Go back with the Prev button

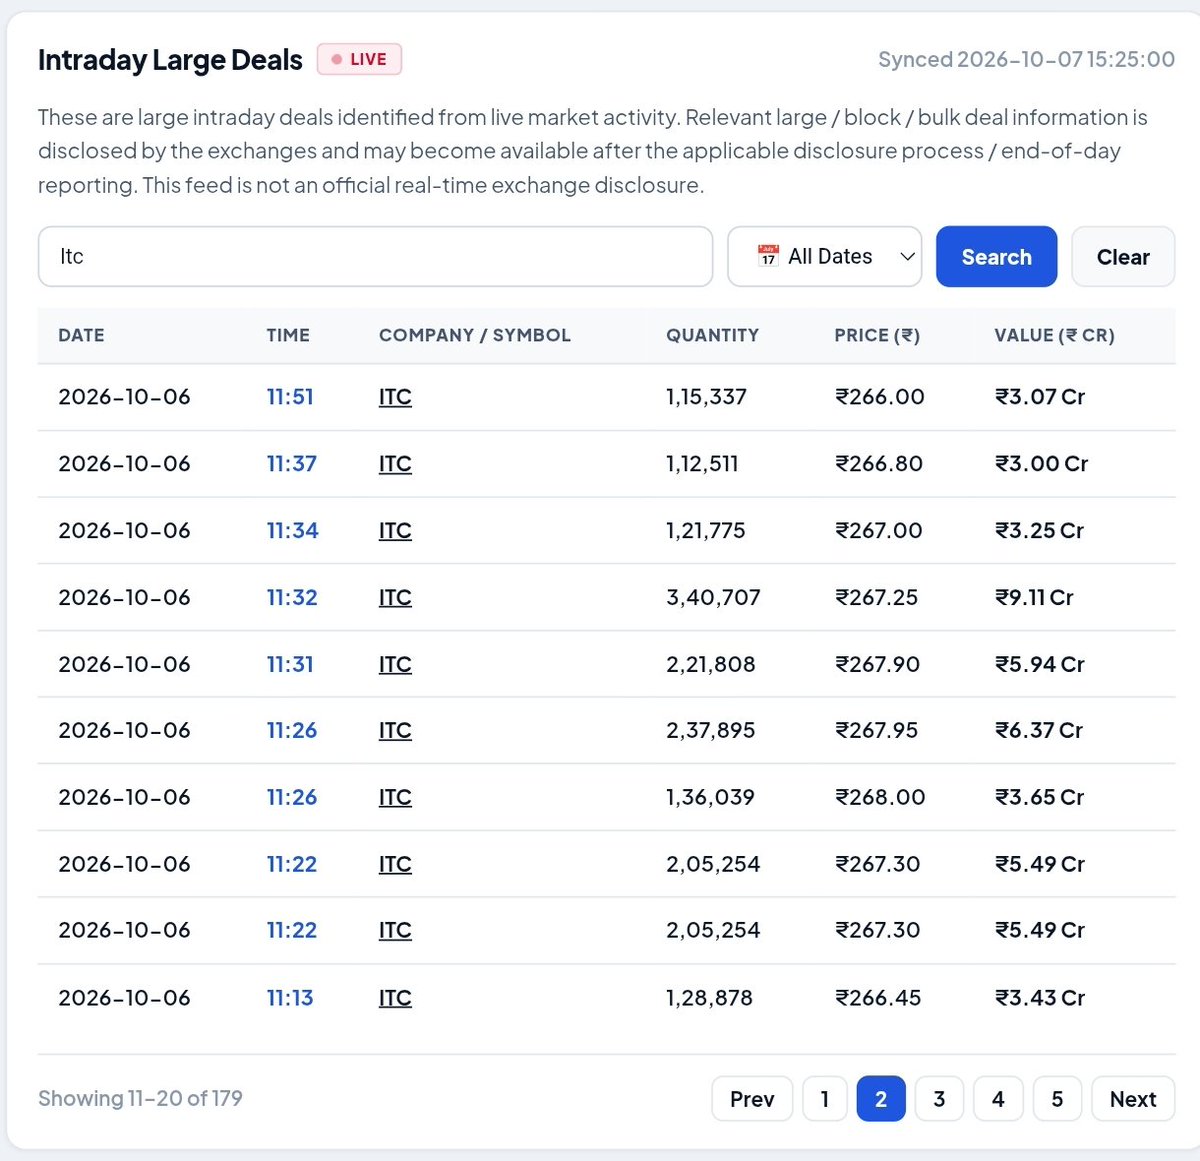(752, 1099)
